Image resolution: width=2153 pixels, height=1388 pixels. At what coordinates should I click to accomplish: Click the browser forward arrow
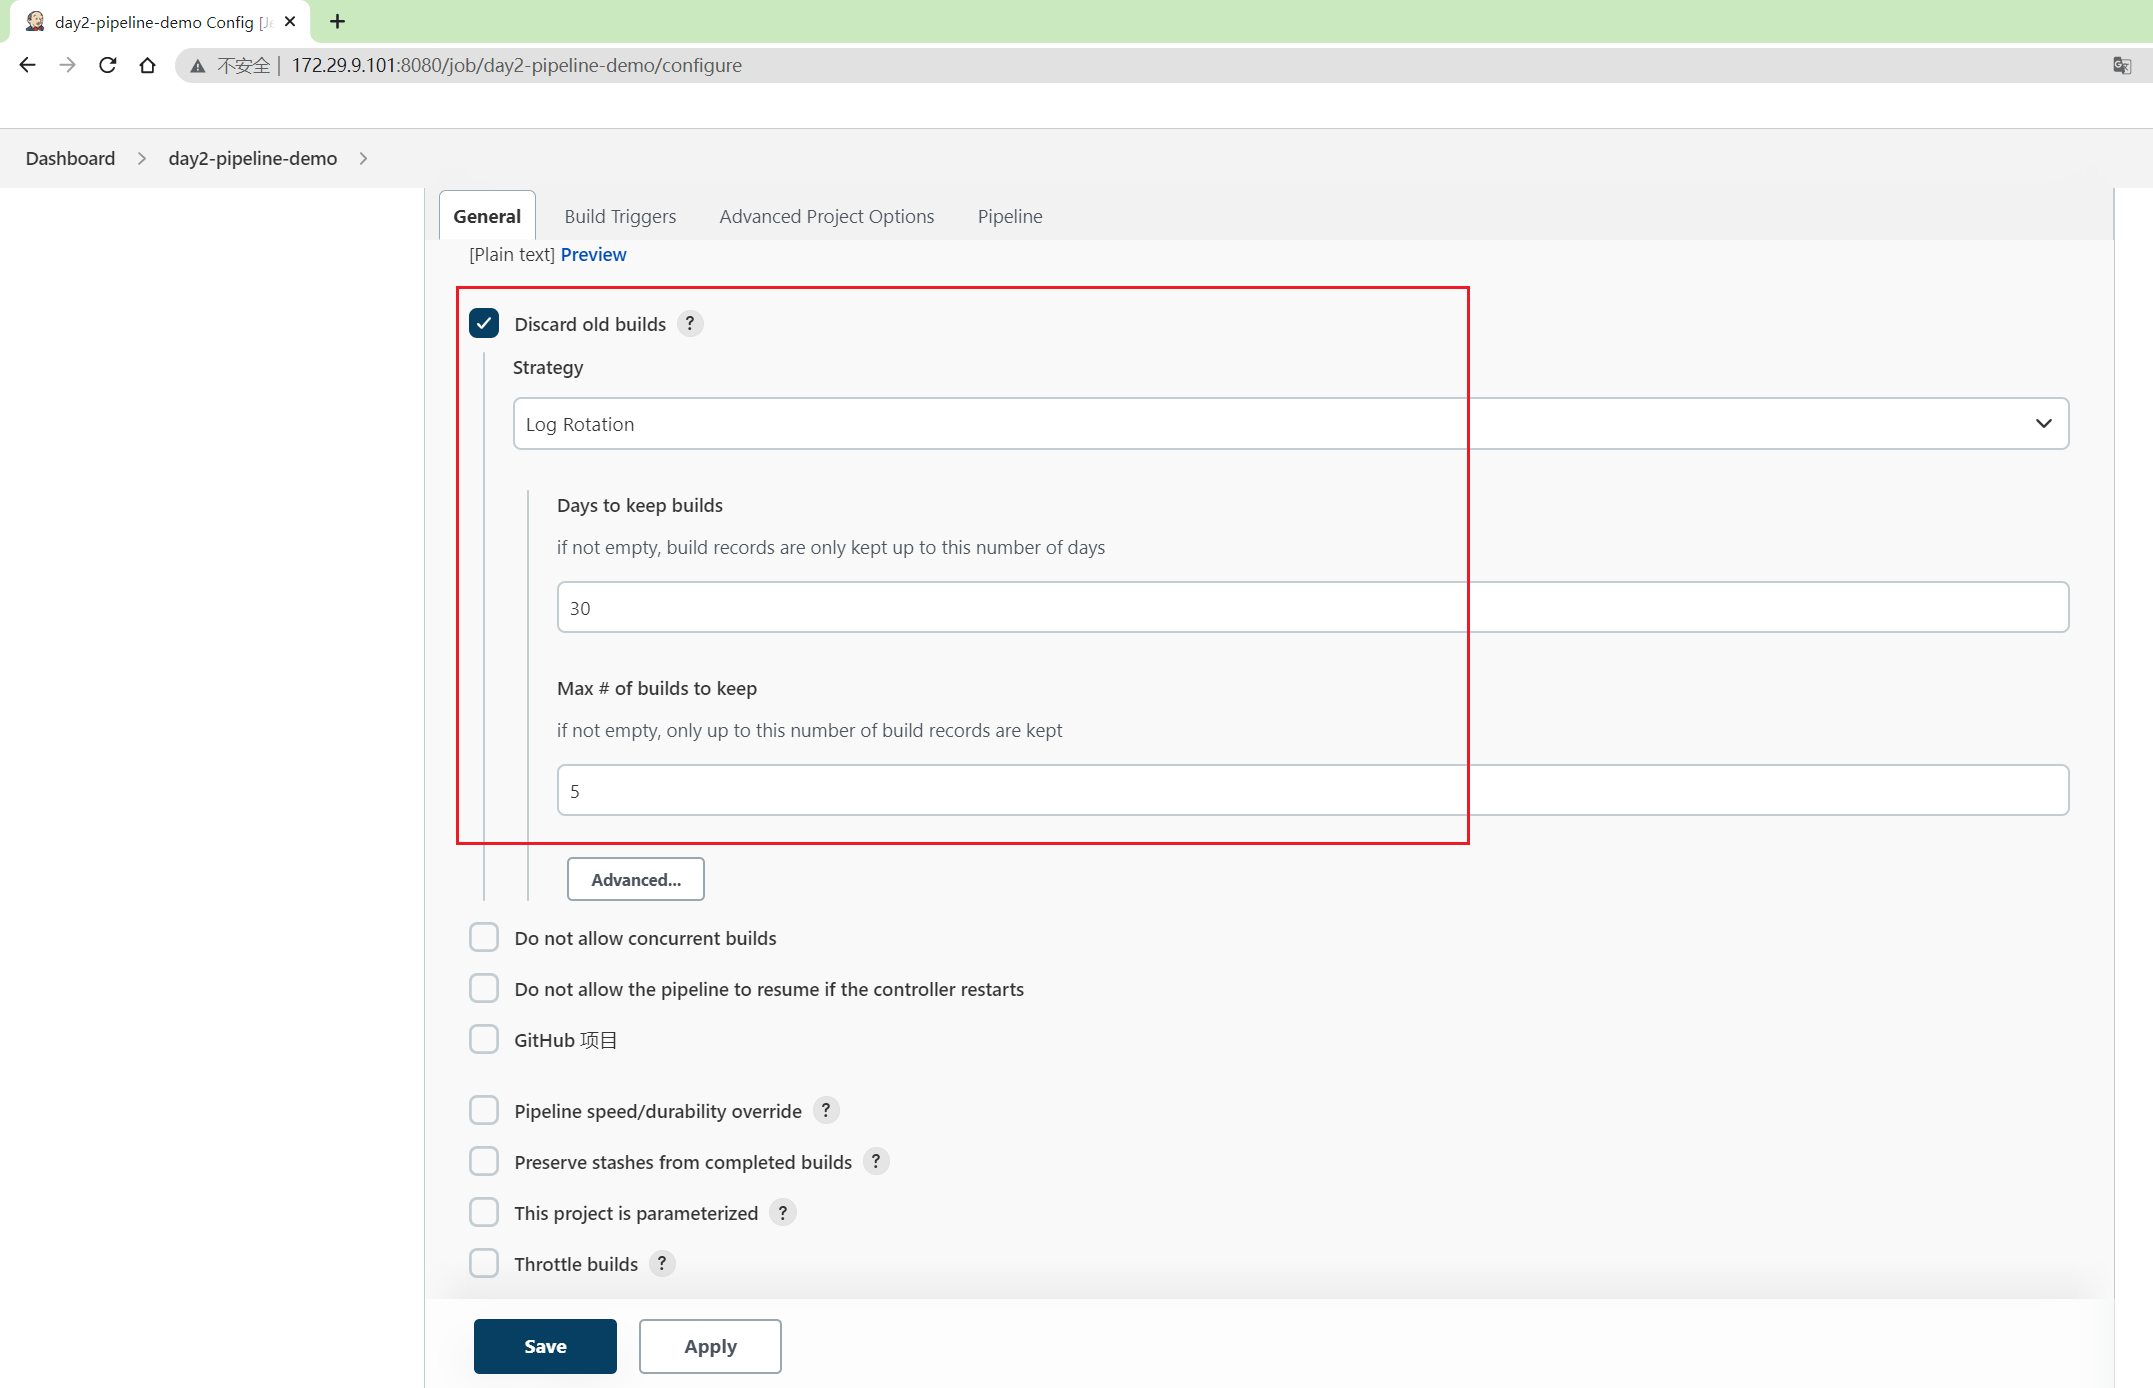[67, 65]
